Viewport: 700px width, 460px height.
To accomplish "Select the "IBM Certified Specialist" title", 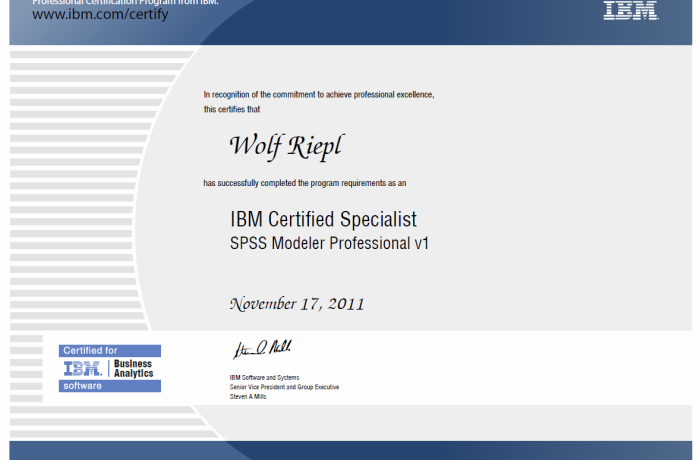I will [x=323, y=219].
